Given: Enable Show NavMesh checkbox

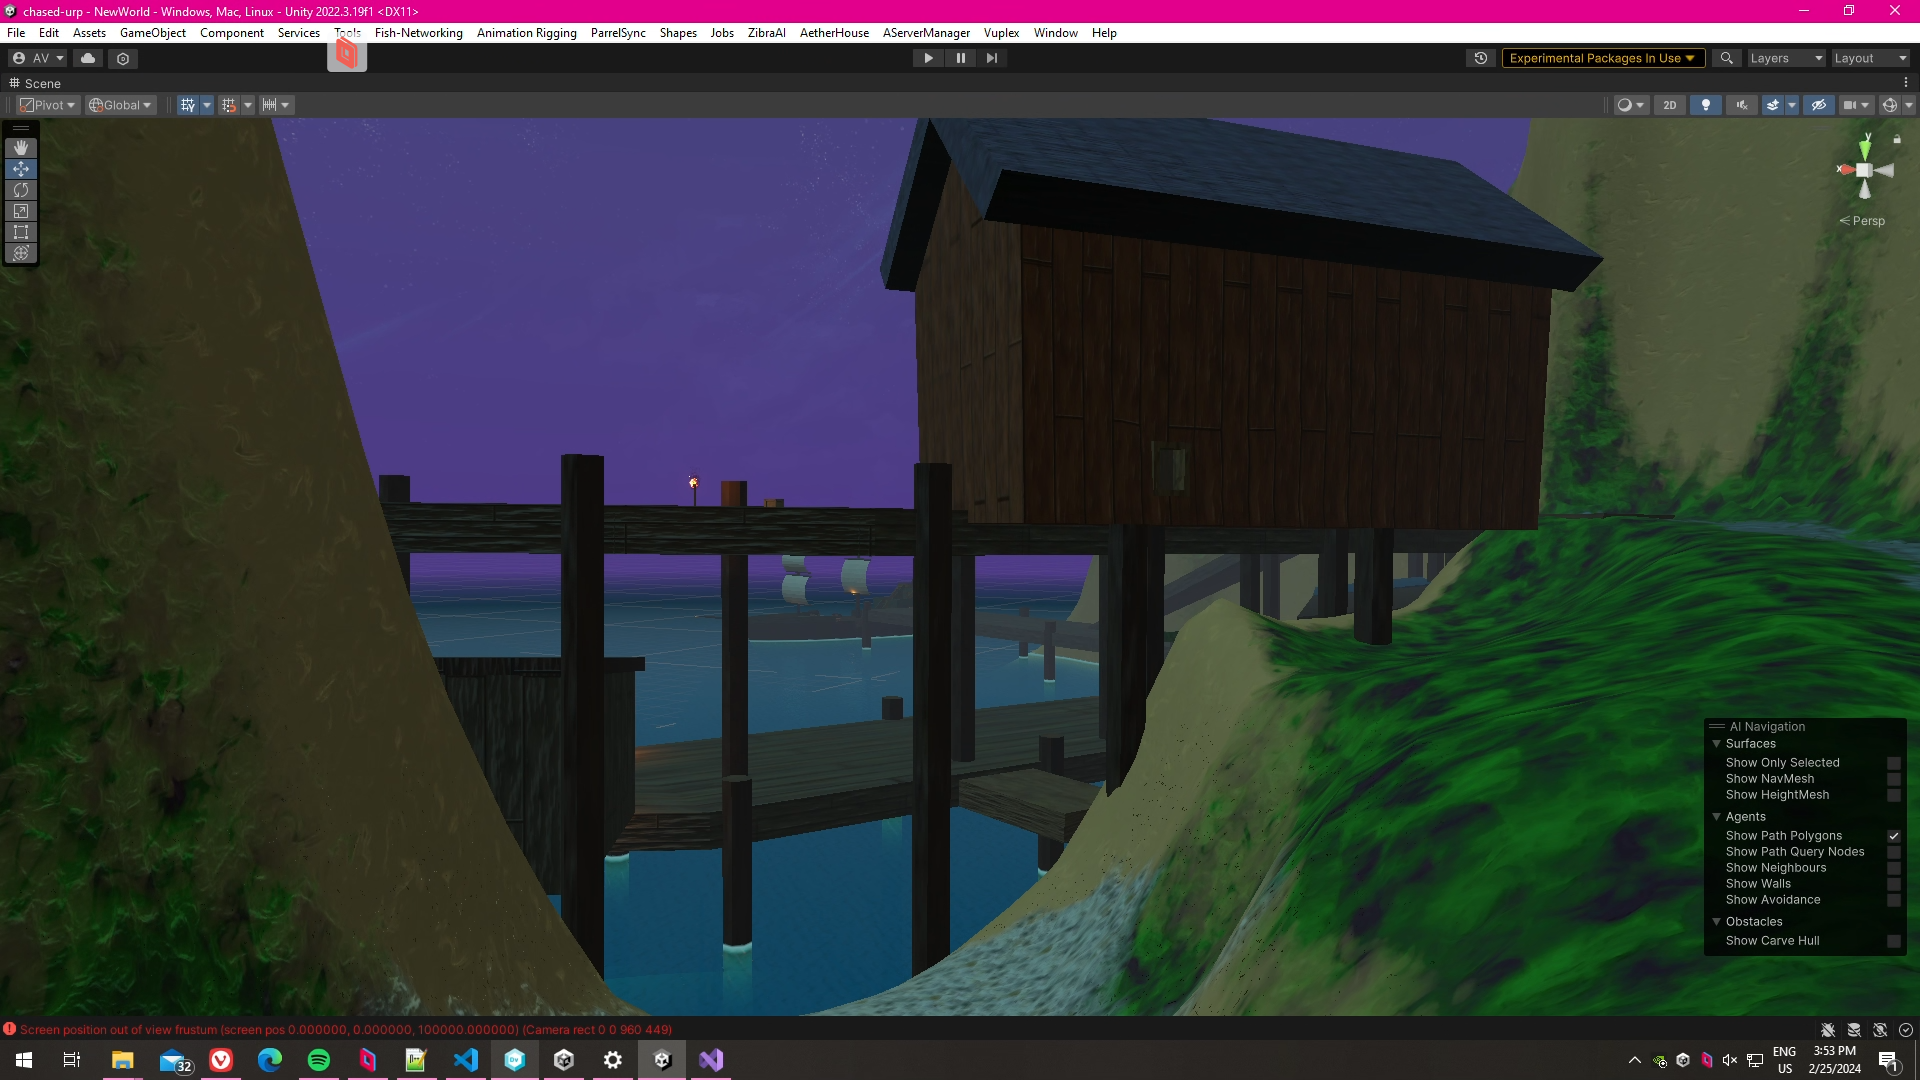Looking at the screenshot, I should point(1893,779).
